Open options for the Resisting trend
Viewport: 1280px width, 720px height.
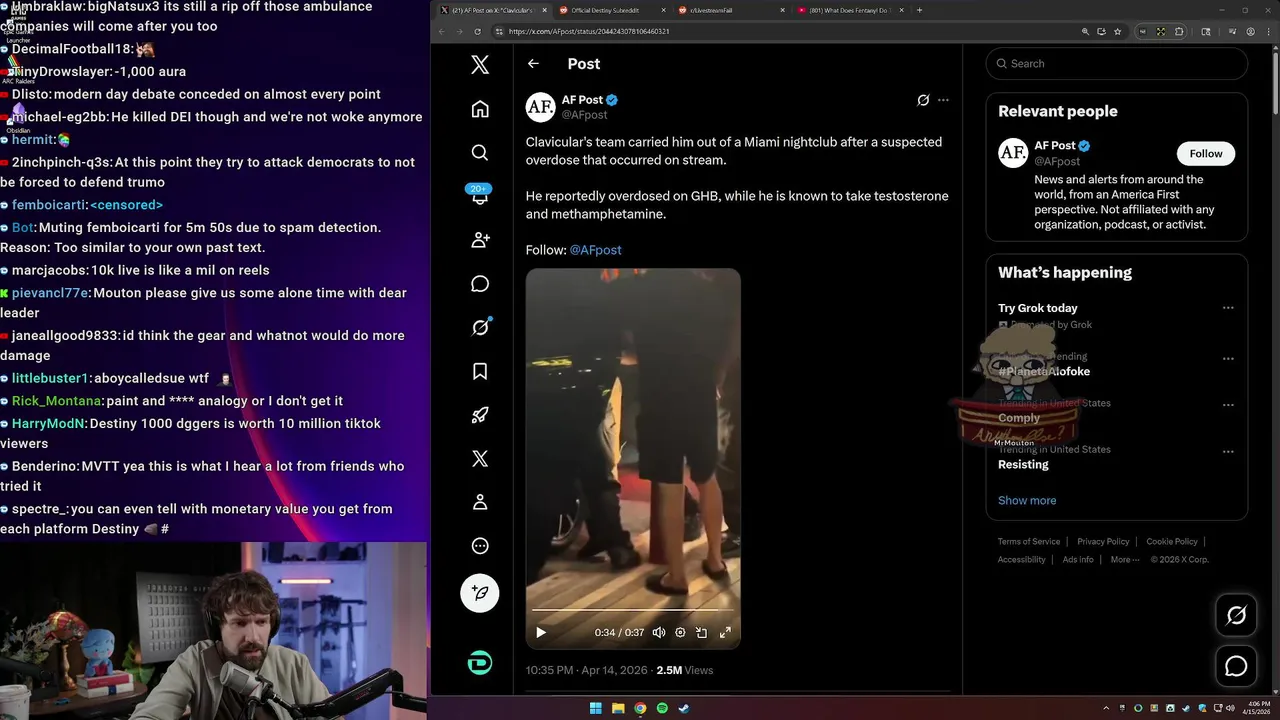pyautogui.click(x=1228, y=452)
